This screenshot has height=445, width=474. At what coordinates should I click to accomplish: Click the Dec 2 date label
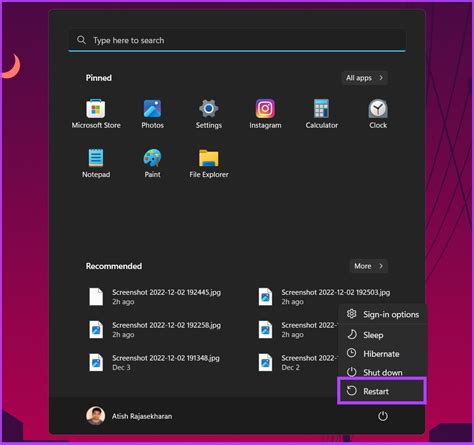[x=291, y=367]
